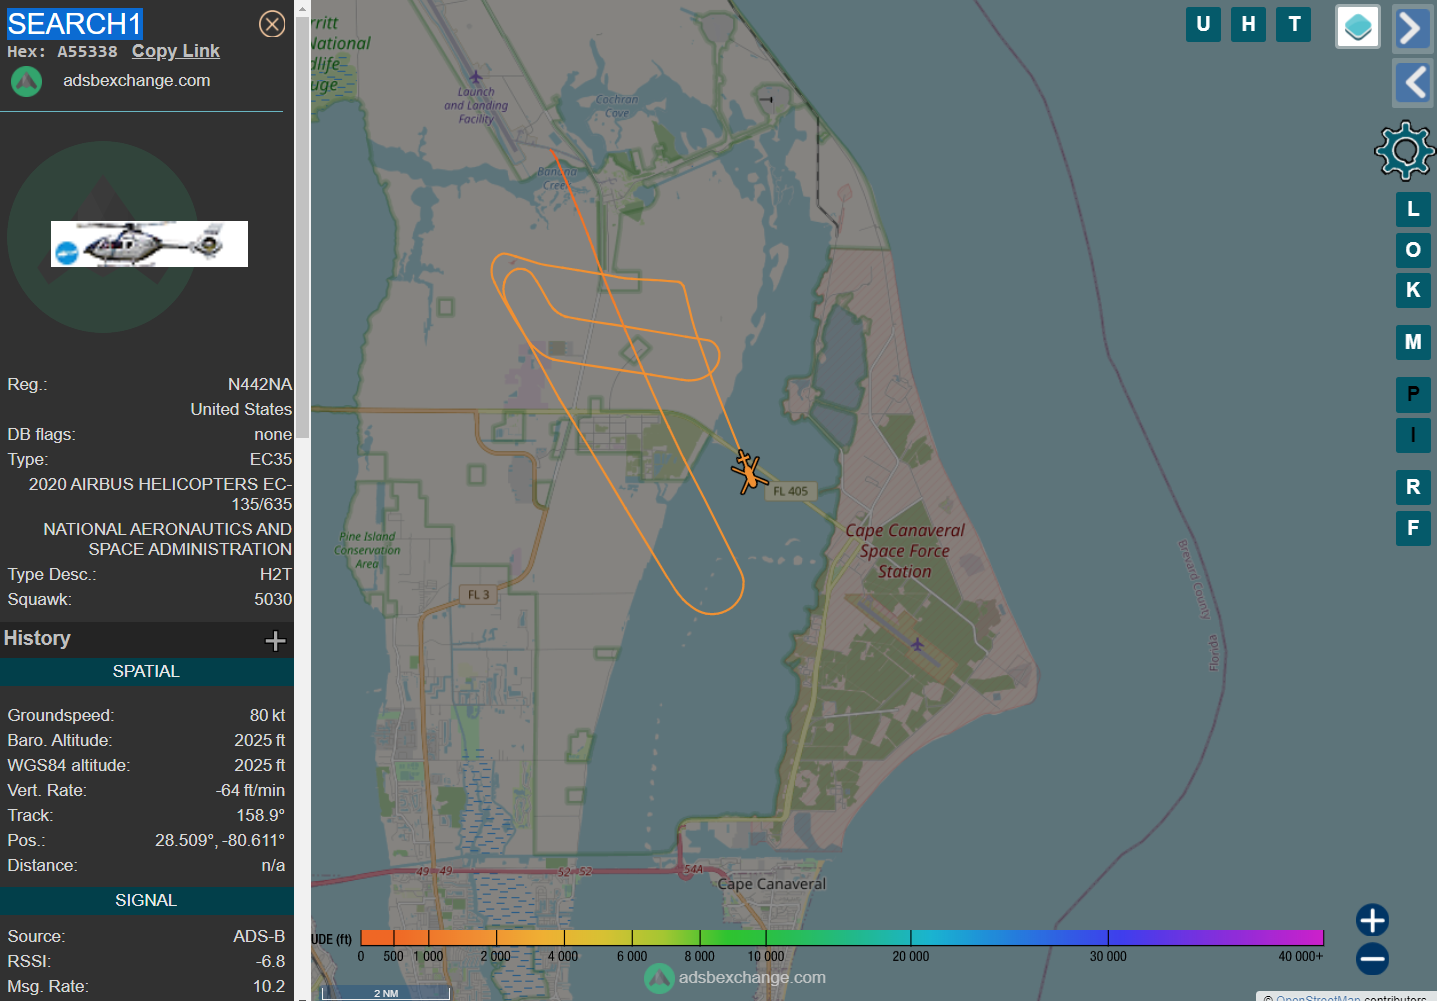Toggle the O map option button
This screenshot has width=1437, height=1001.
point(1413,250)
